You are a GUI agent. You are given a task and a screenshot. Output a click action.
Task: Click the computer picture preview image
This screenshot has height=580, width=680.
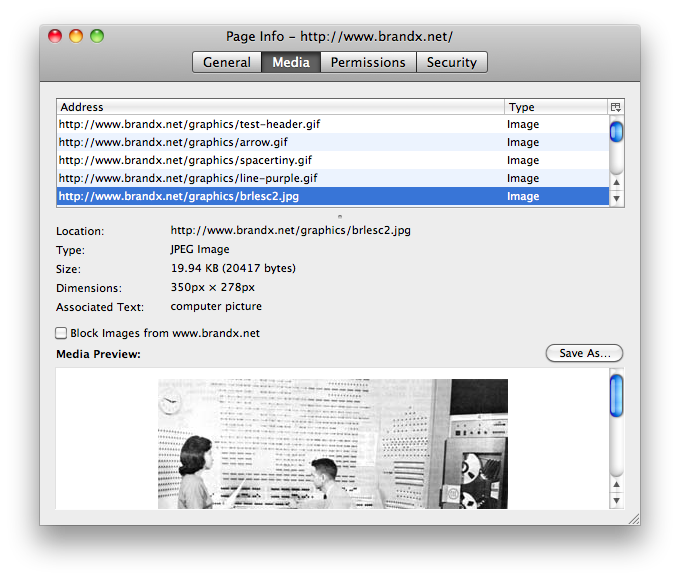332,443
